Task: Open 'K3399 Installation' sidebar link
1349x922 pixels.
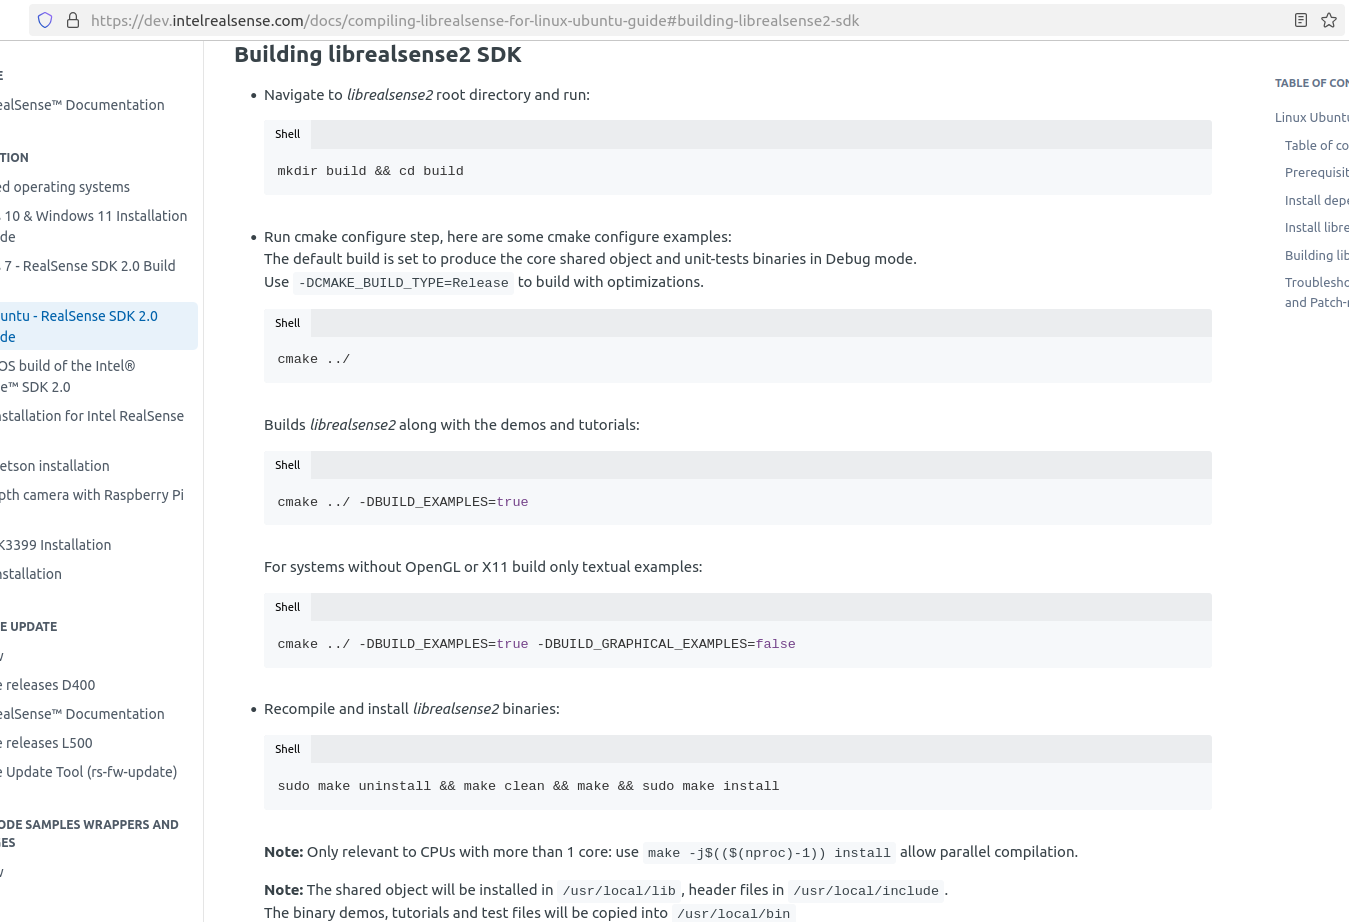Action: pyautogui.click(x=56, y=545)
